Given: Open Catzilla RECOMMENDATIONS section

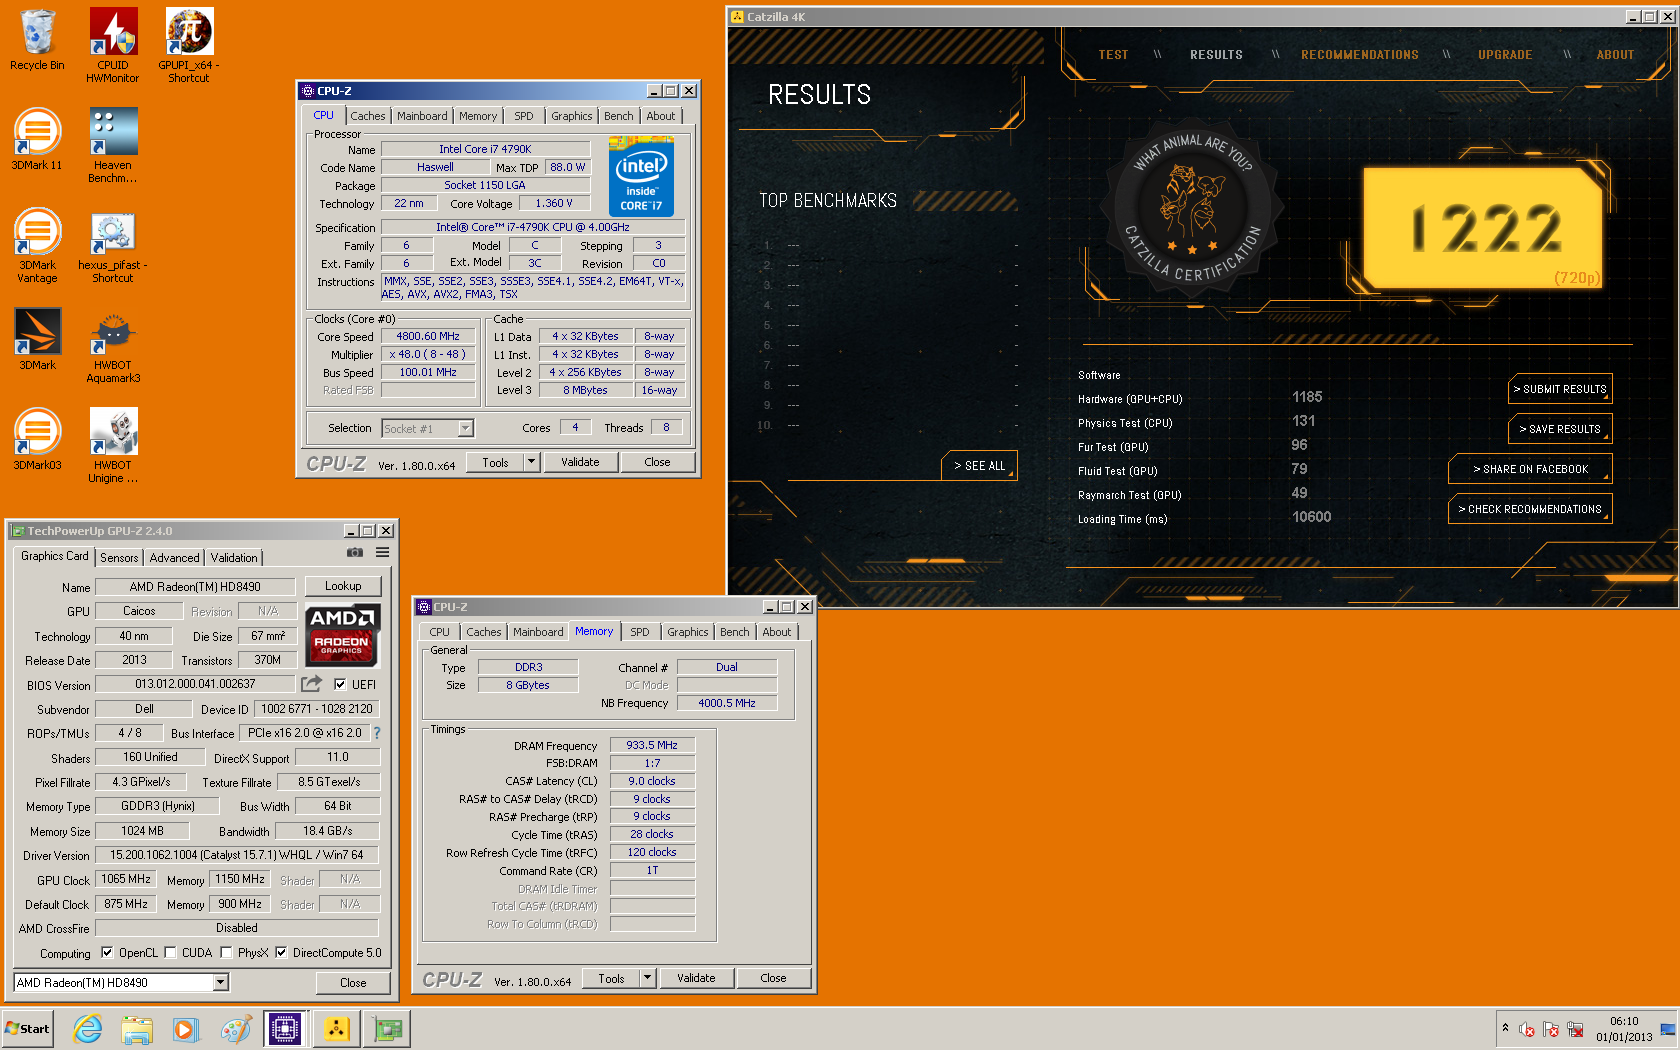Looking at the screenshot, I should pyautogui.click(x=1360, y=55).
